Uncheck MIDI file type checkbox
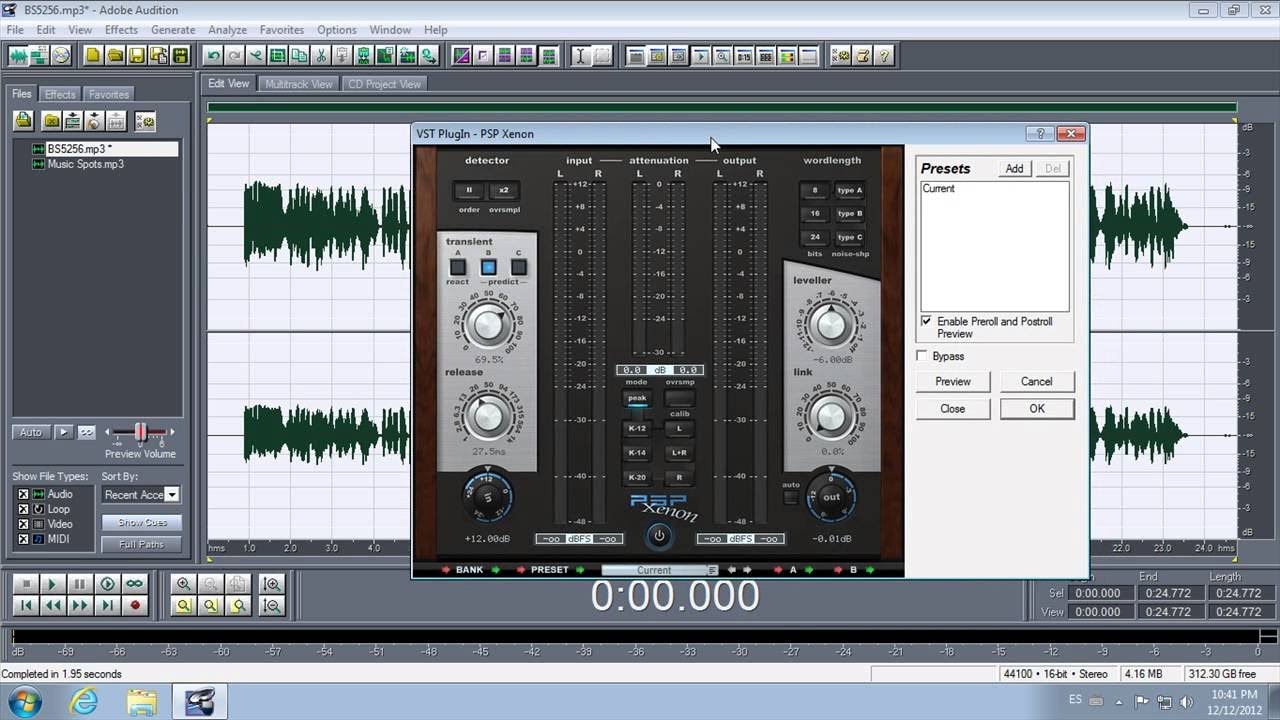1280x720 pixels. [23, 539]
